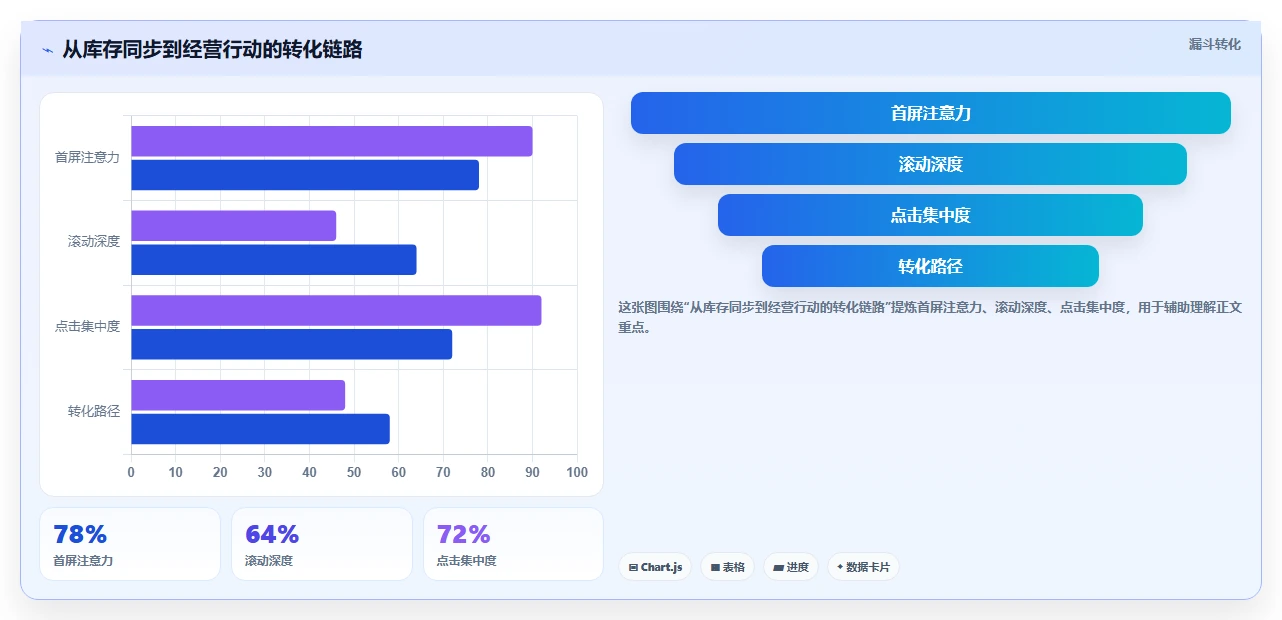Click purple bar for 转化路径
Viewport: 1282px width, 620px height.
point(238,395)
